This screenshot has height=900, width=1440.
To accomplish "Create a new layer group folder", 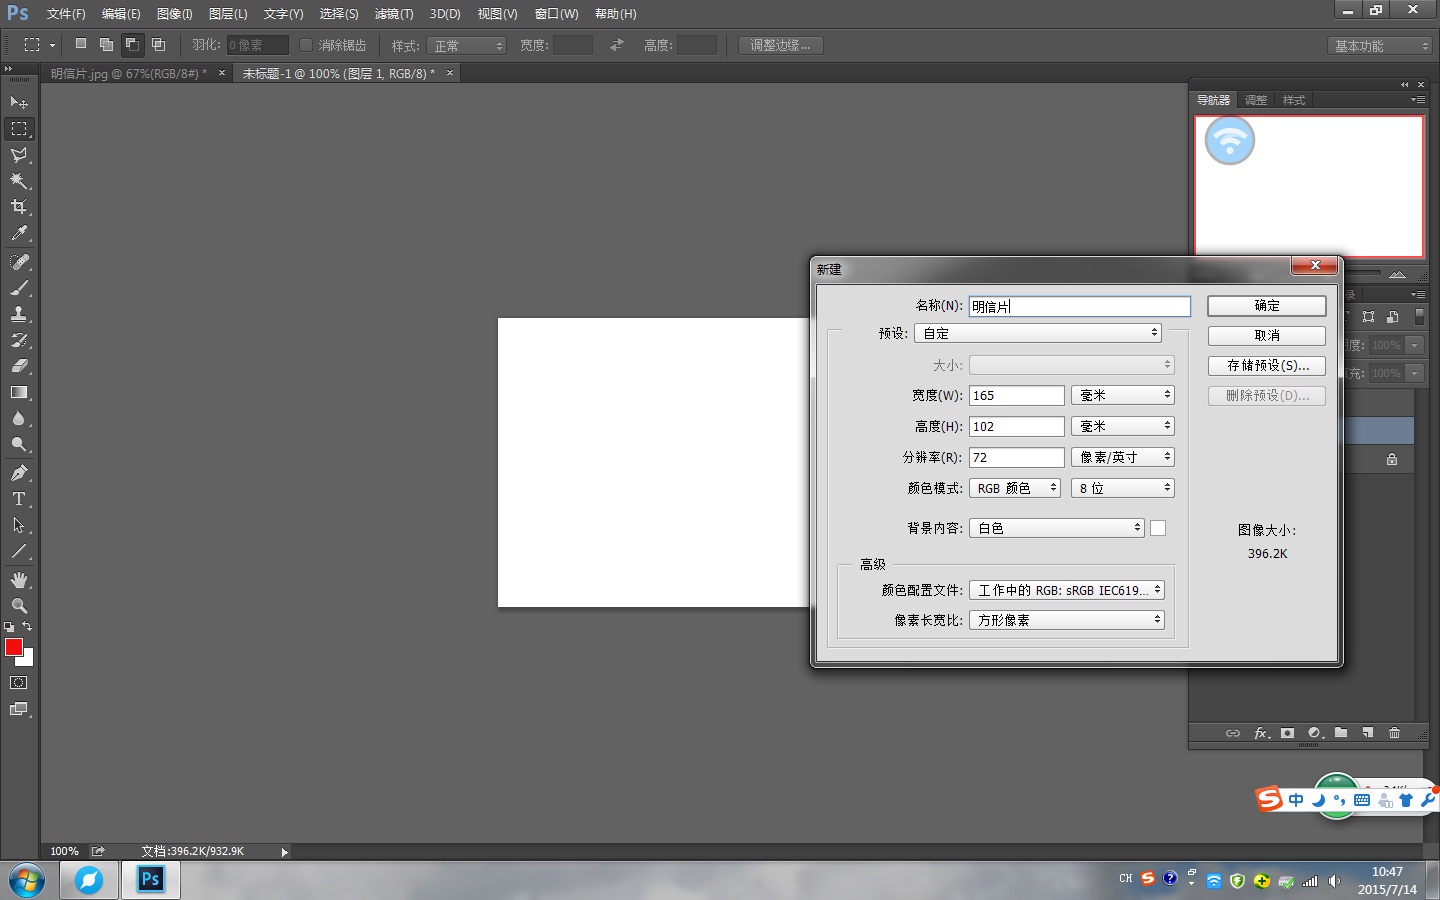I will tap(1341, 733).
